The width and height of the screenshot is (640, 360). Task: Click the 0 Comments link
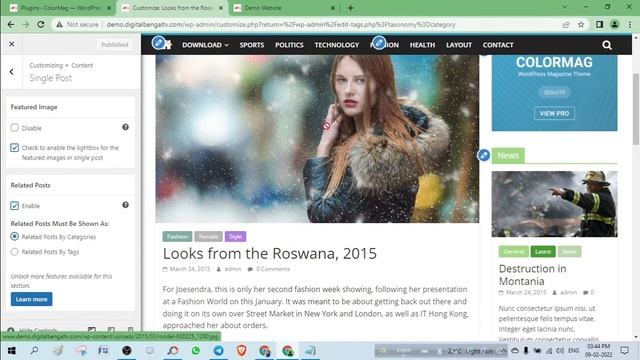coord(273,269)
